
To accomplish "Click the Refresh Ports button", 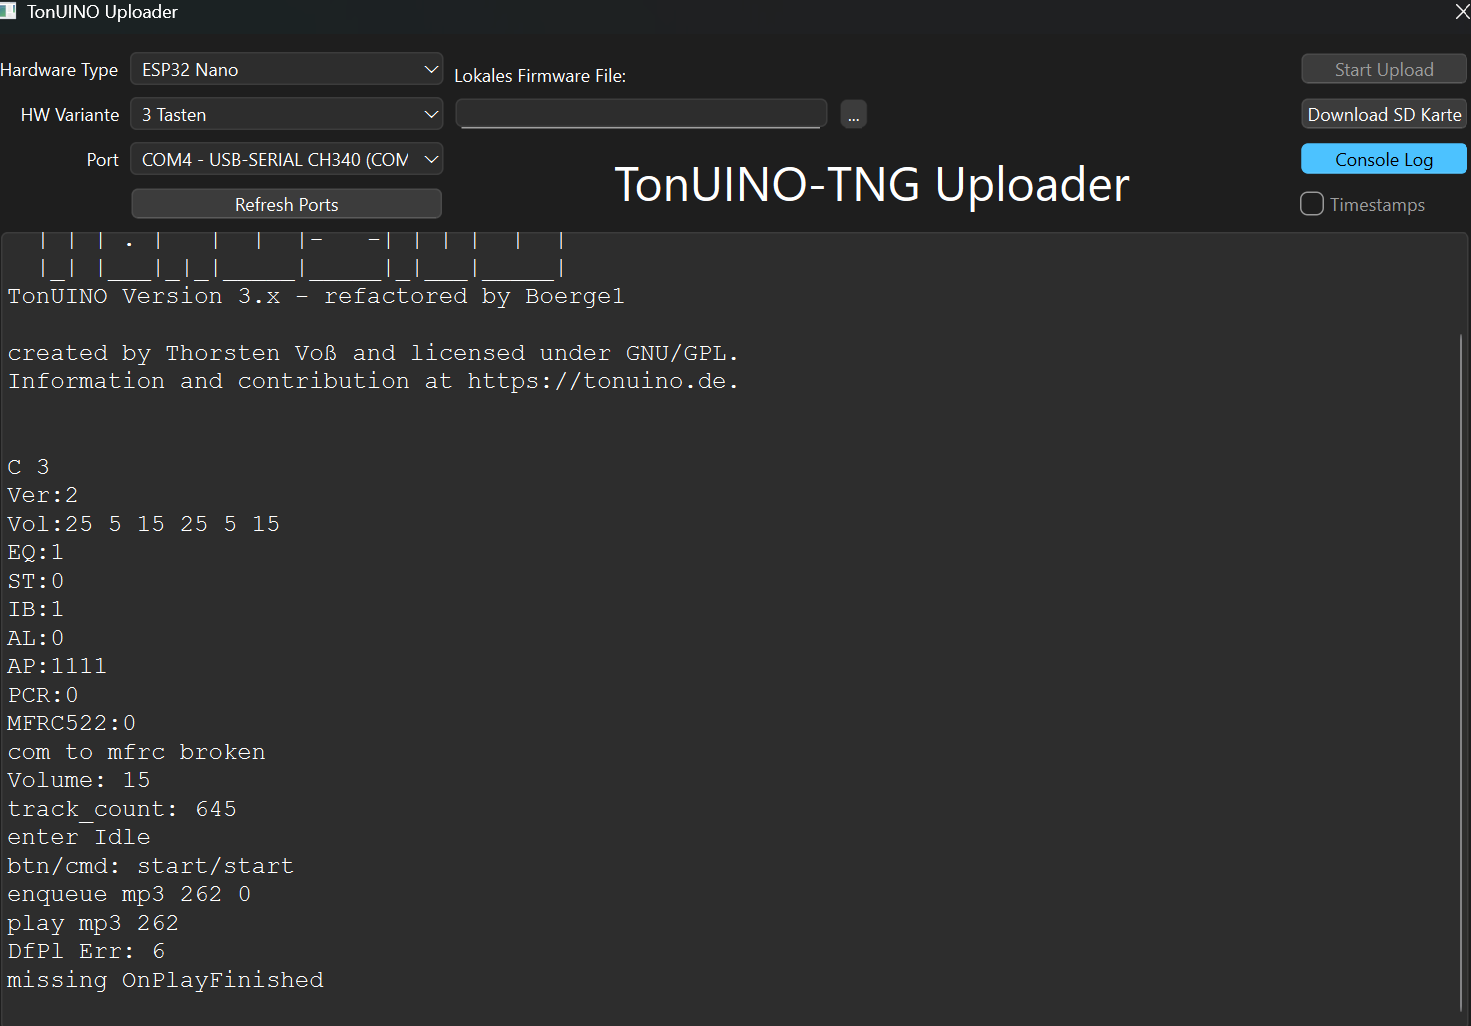I will tap(287, 204).
